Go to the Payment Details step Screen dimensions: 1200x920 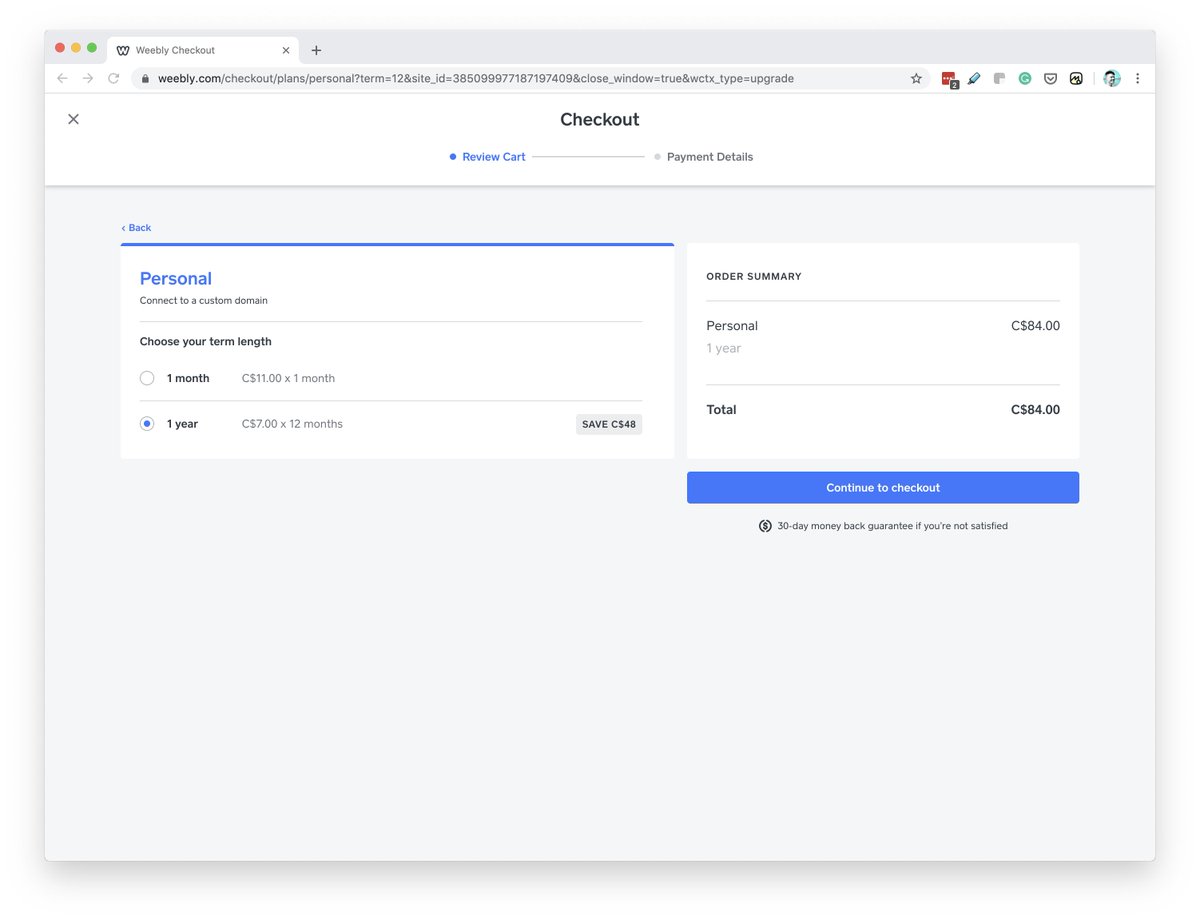(709, 157)
